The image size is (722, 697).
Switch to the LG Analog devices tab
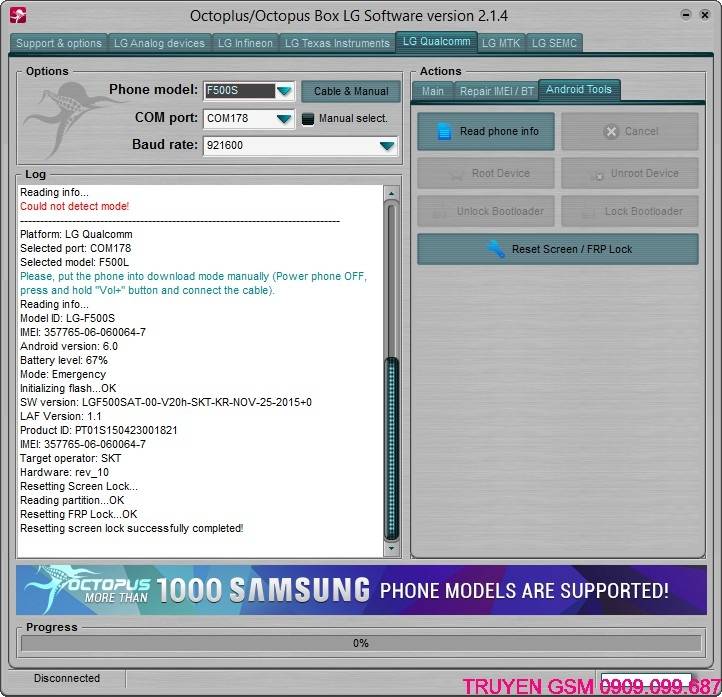pyautogui.click(x=159, y=43)
